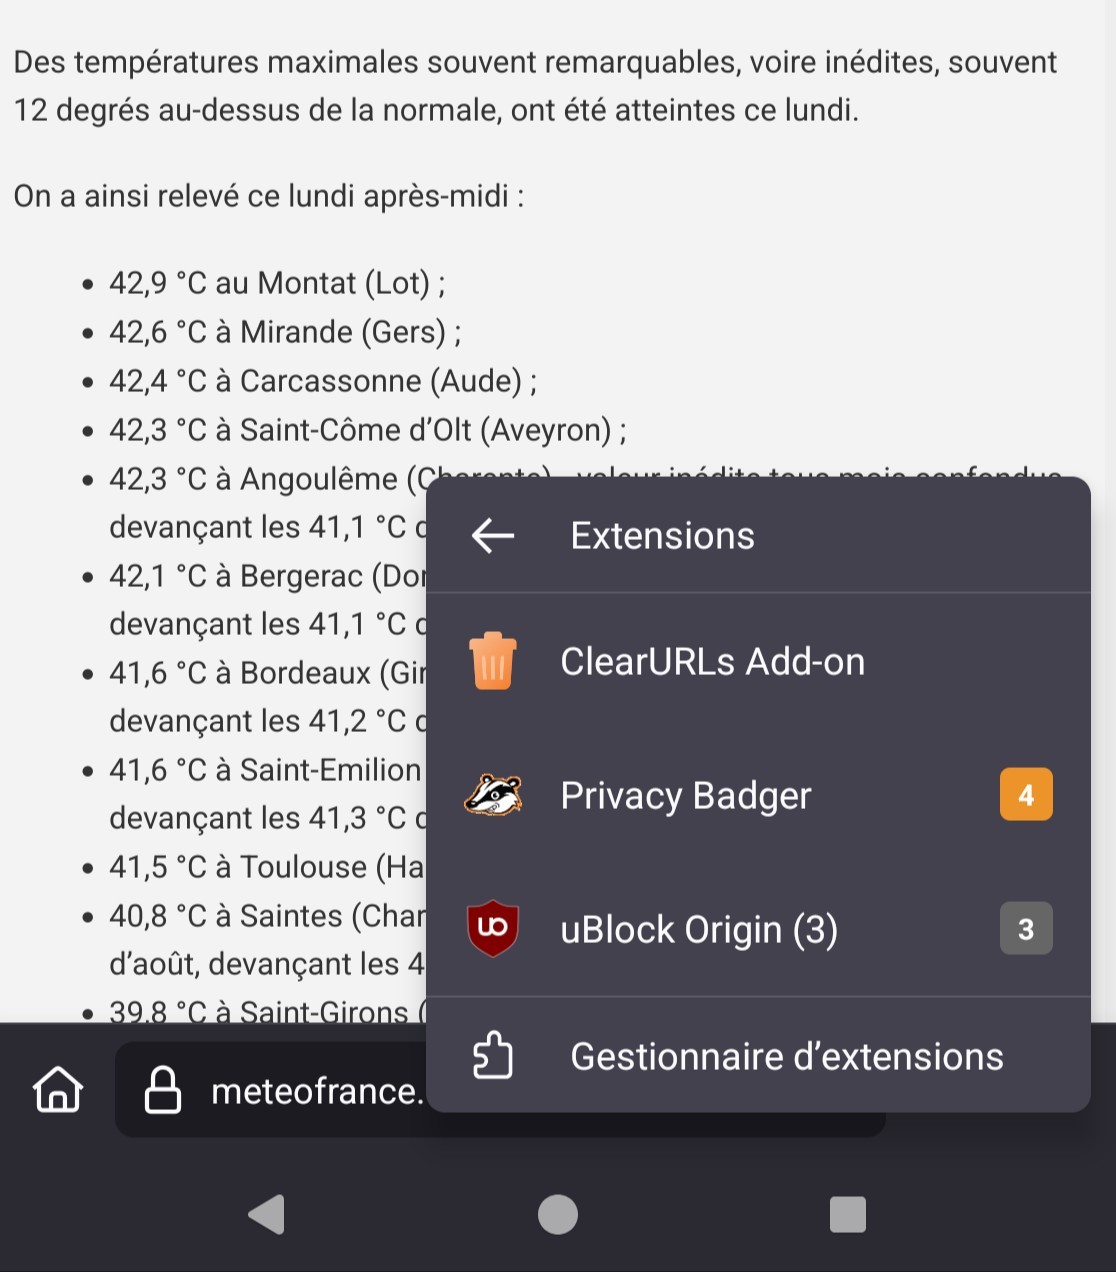Image resolution: width=1116 pixels, height=1272 pixels.
Task: Tap the padlock site security icon
Action: pyautogui.click(x=163, y=1090)
